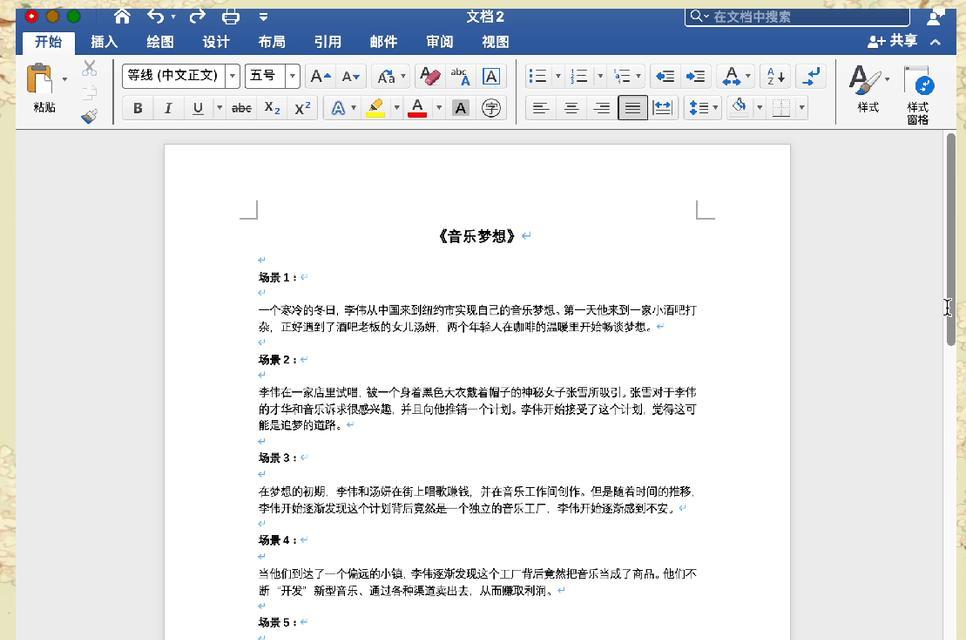966x640 pixels.
Task: Insert bulleted list
Action: point(538,76)
